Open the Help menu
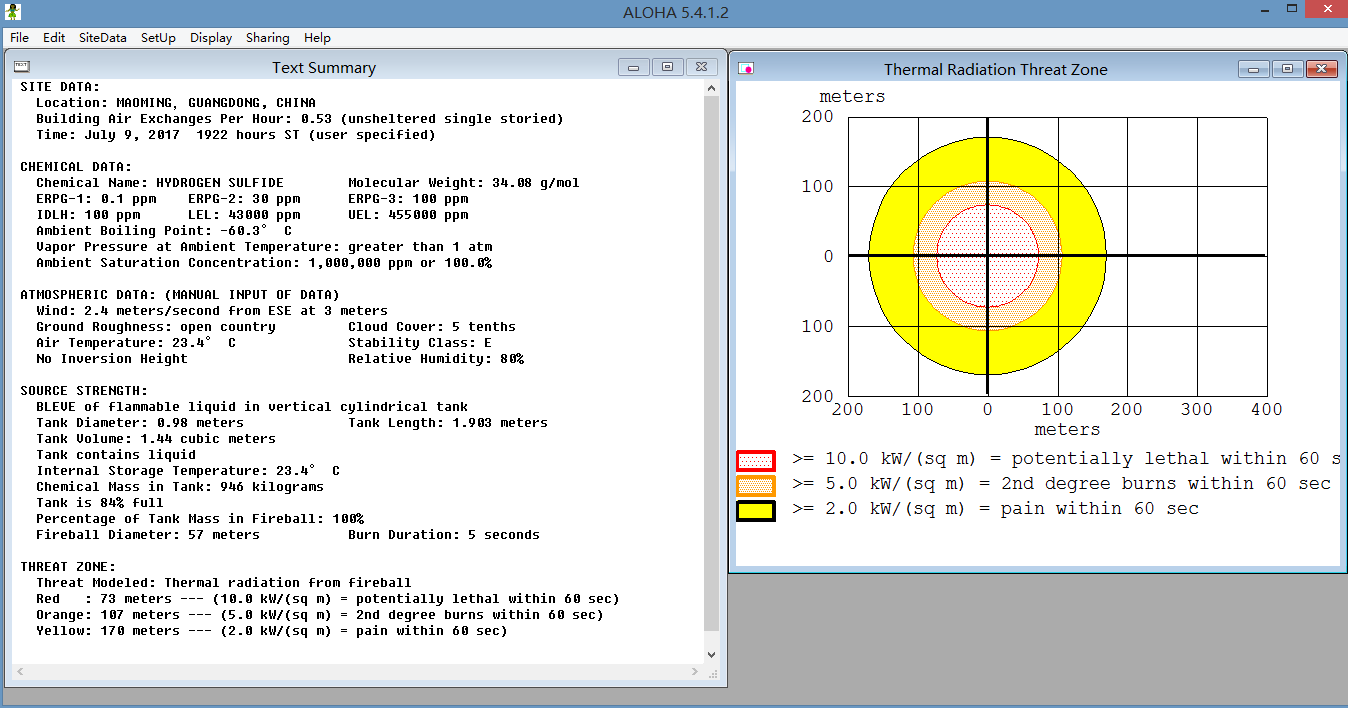 [x=317, y=37]
